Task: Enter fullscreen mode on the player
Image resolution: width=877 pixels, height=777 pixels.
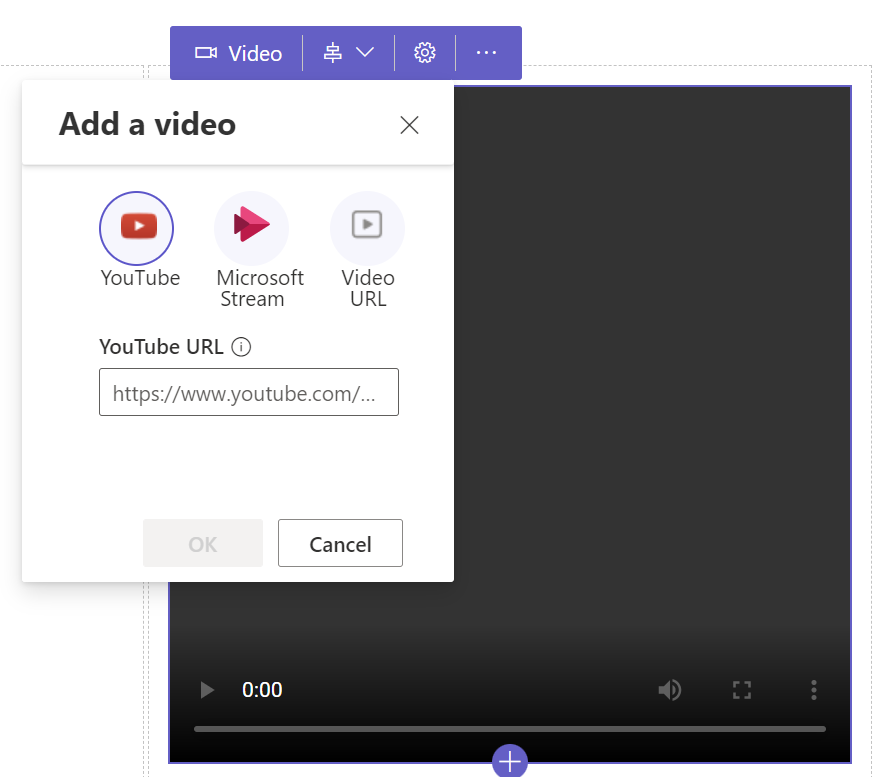Action: [x=742, y=690]
